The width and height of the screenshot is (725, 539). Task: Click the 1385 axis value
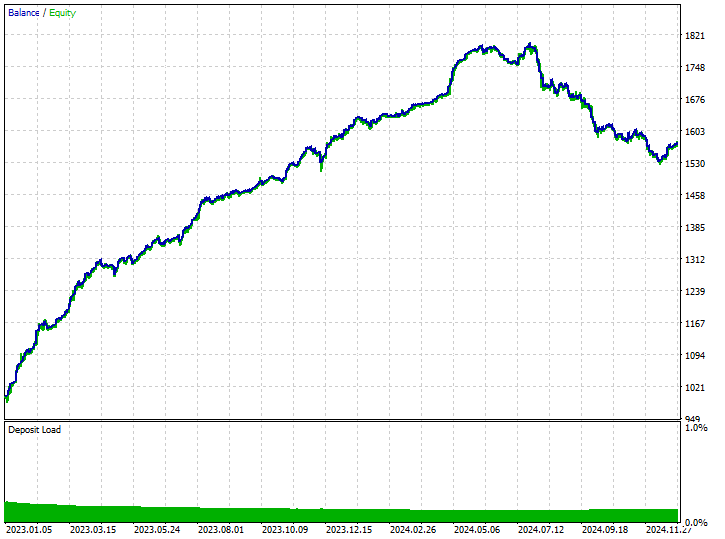(695, 227)
